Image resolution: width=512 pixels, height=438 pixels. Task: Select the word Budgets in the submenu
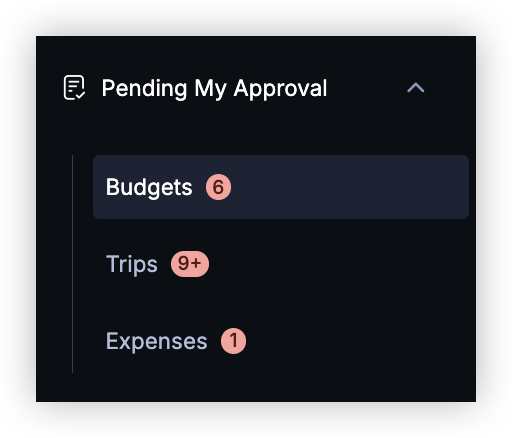(x=149, y=187)
